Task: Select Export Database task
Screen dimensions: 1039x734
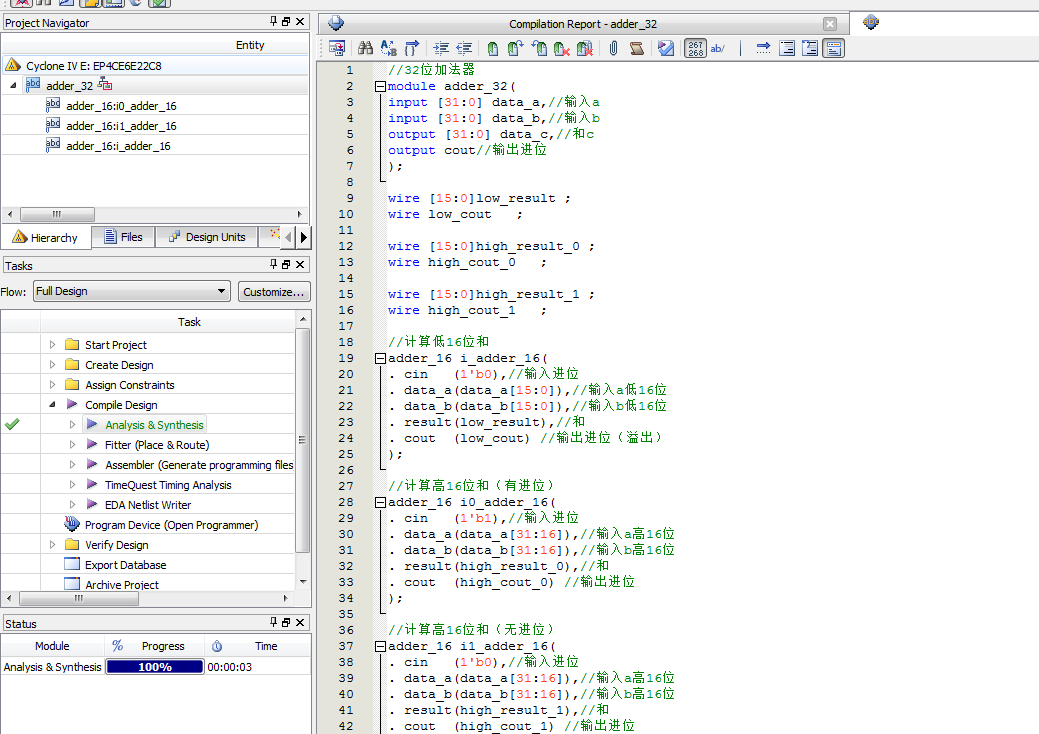Action: pos(125,565)
